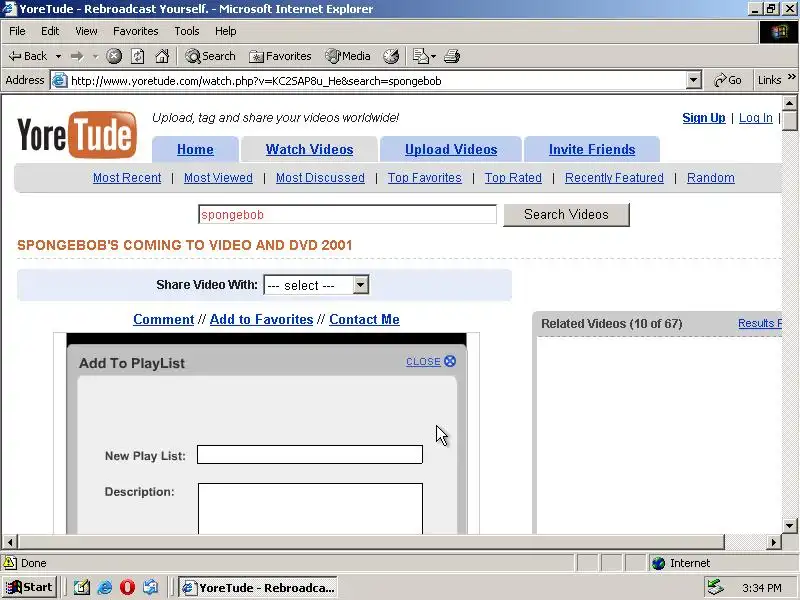Open the Help menu
The width and height of the screenshot is (800, 600).
point(226,31)
